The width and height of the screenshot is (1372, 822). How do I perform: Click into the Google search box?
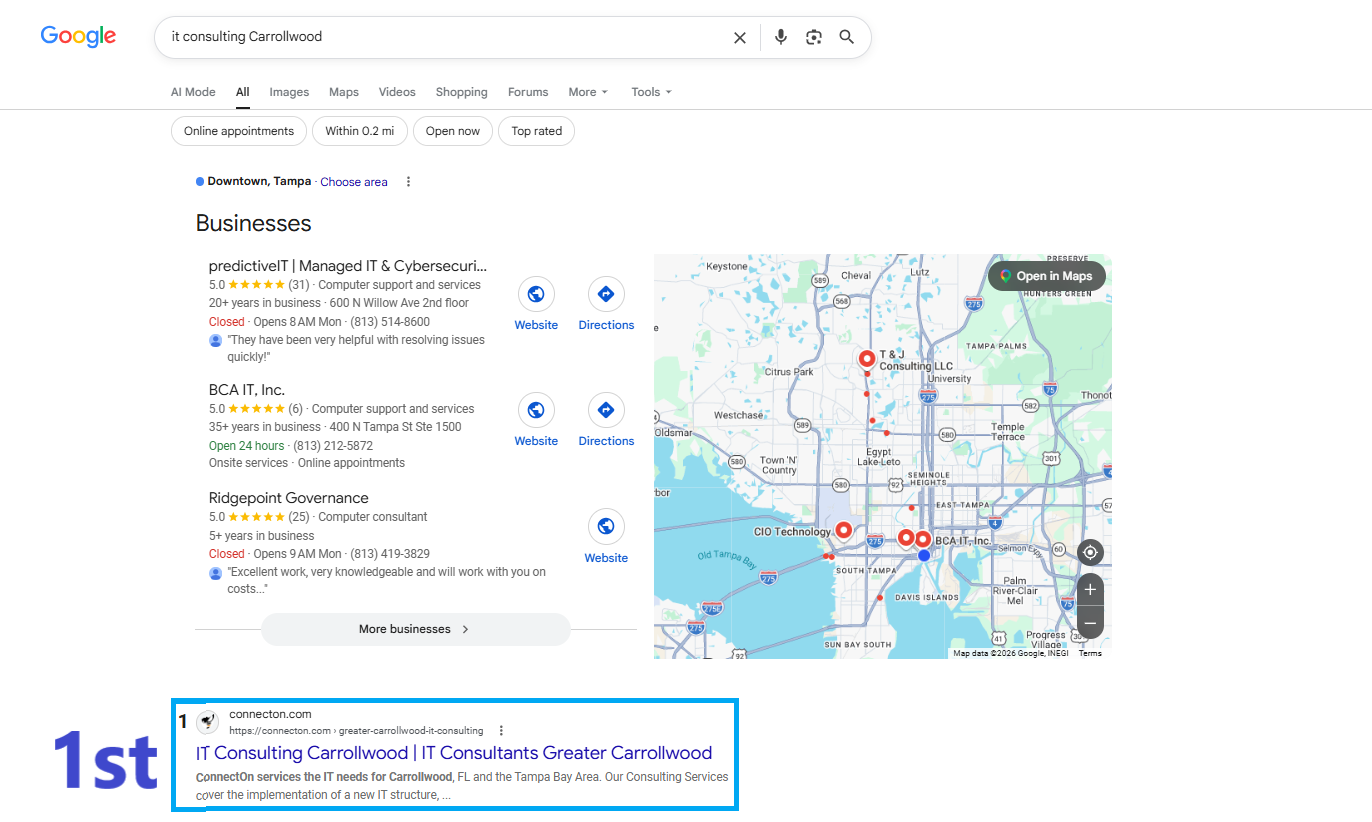(x=445, y=37)
